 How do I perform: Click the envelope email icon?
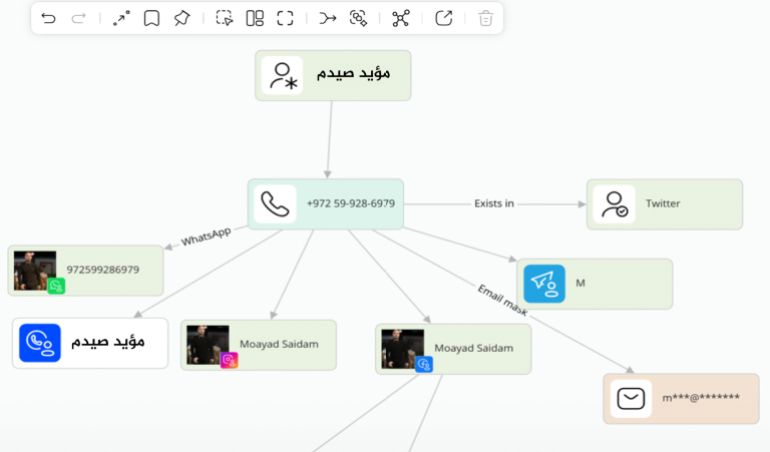(631, 398)
